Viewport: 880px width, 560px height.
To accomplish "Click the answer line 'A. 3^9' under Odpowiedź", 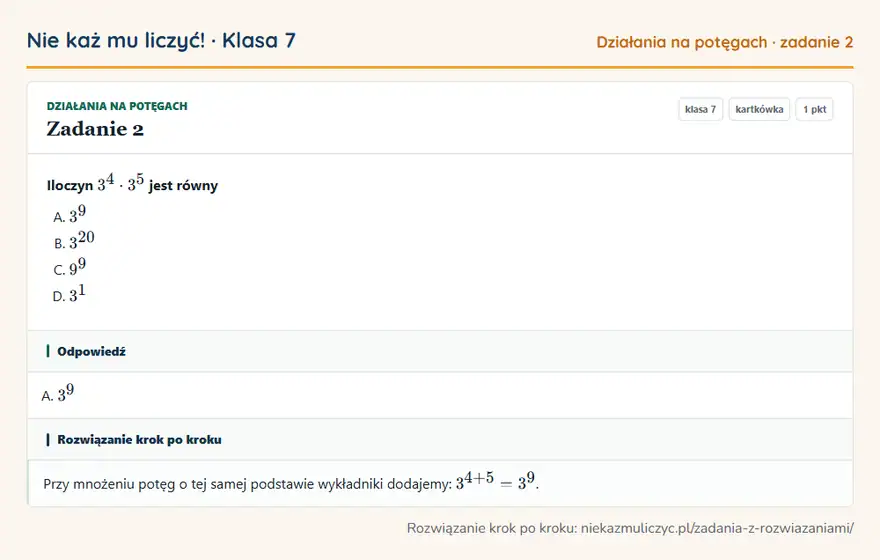I will [x=58, y=393].
